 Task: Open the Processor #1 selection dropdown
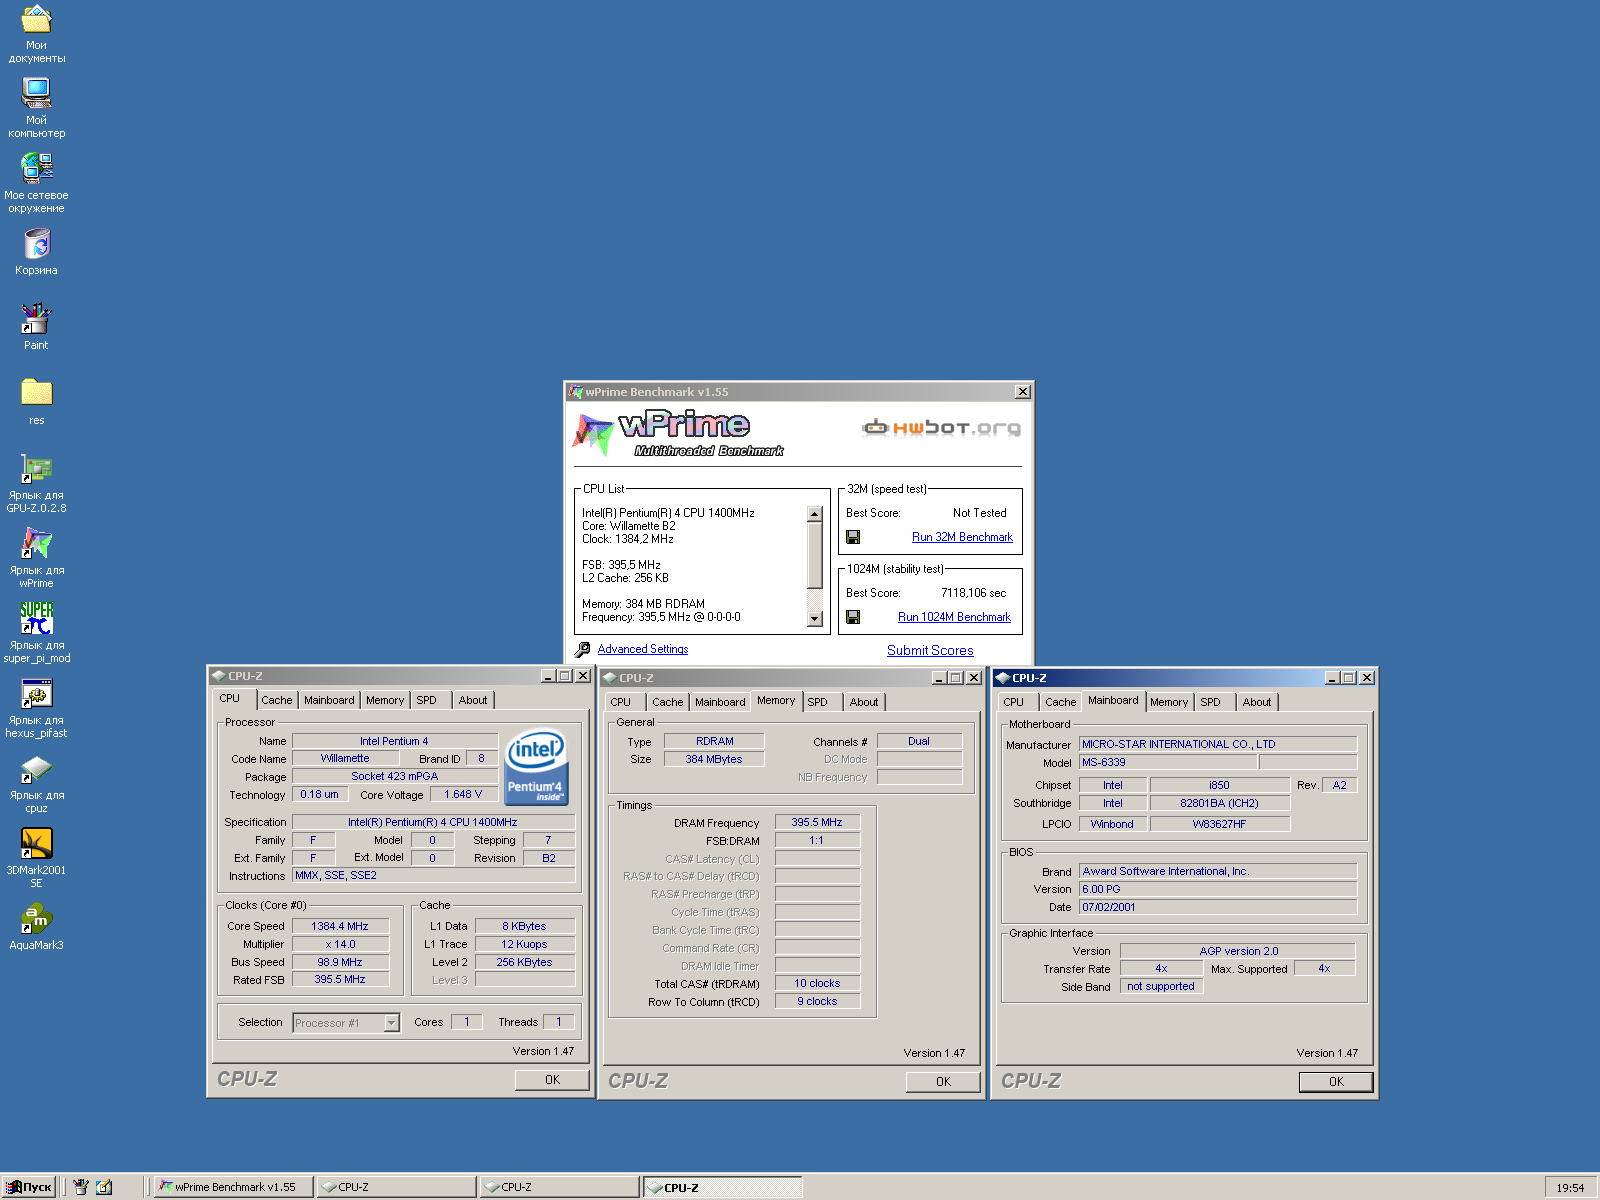[346, 1022]
